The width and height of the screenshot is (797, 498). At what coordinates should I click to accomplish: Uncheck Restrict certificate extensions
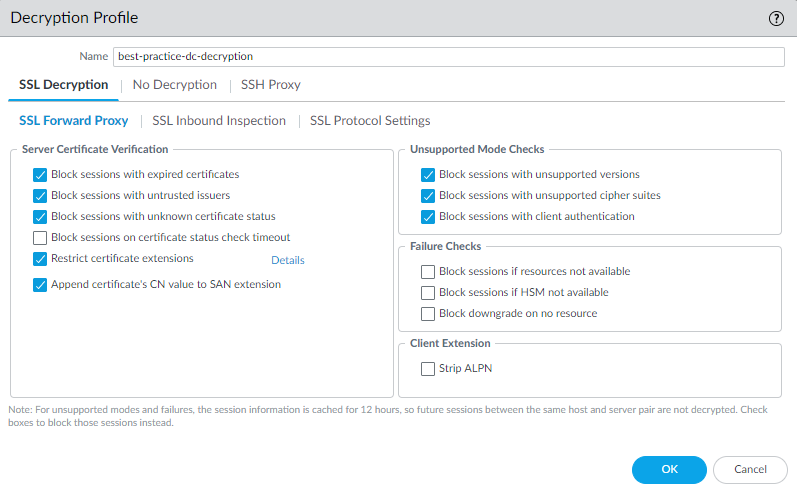pyautogui.click(x=40, y=259)
